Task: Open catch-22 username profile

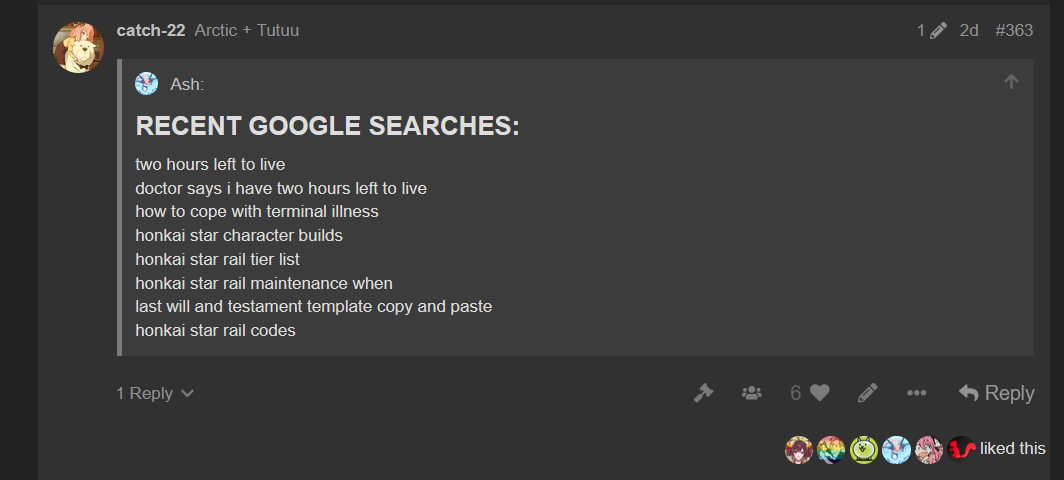Action: [x=151, y=31]
